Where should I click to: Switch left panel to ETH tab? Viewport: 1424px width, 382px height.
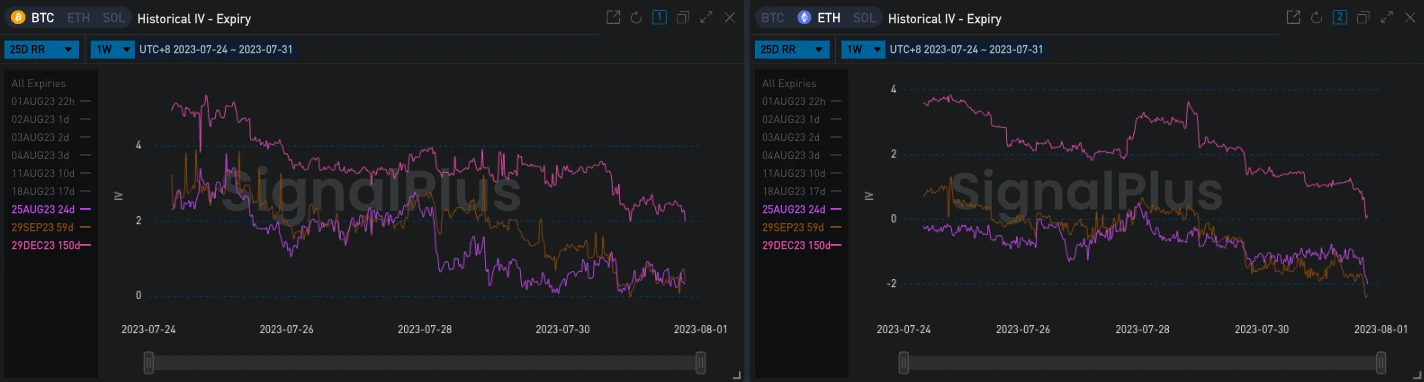pyautogui.click(x=78, y=18)
